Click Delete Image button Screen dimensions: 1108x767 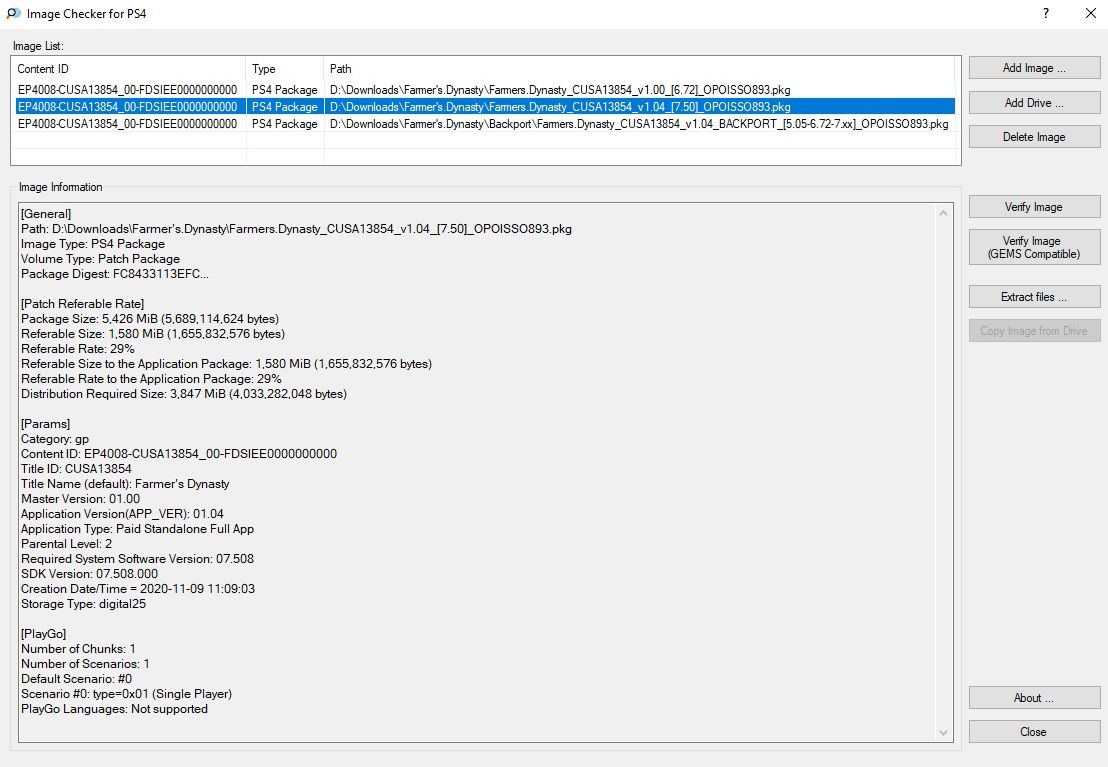tap(1034, 137)
